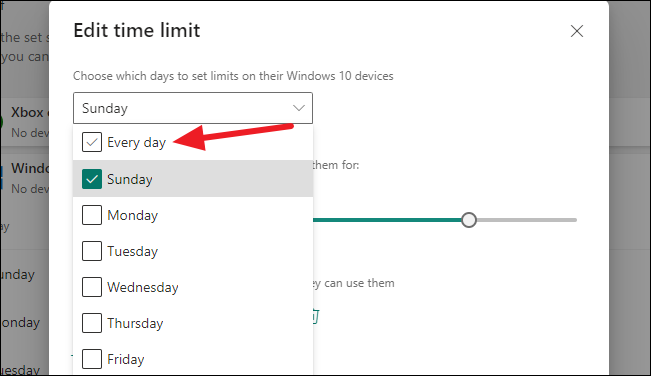Click the Edit time limit heading

click(x=137, y=30)
